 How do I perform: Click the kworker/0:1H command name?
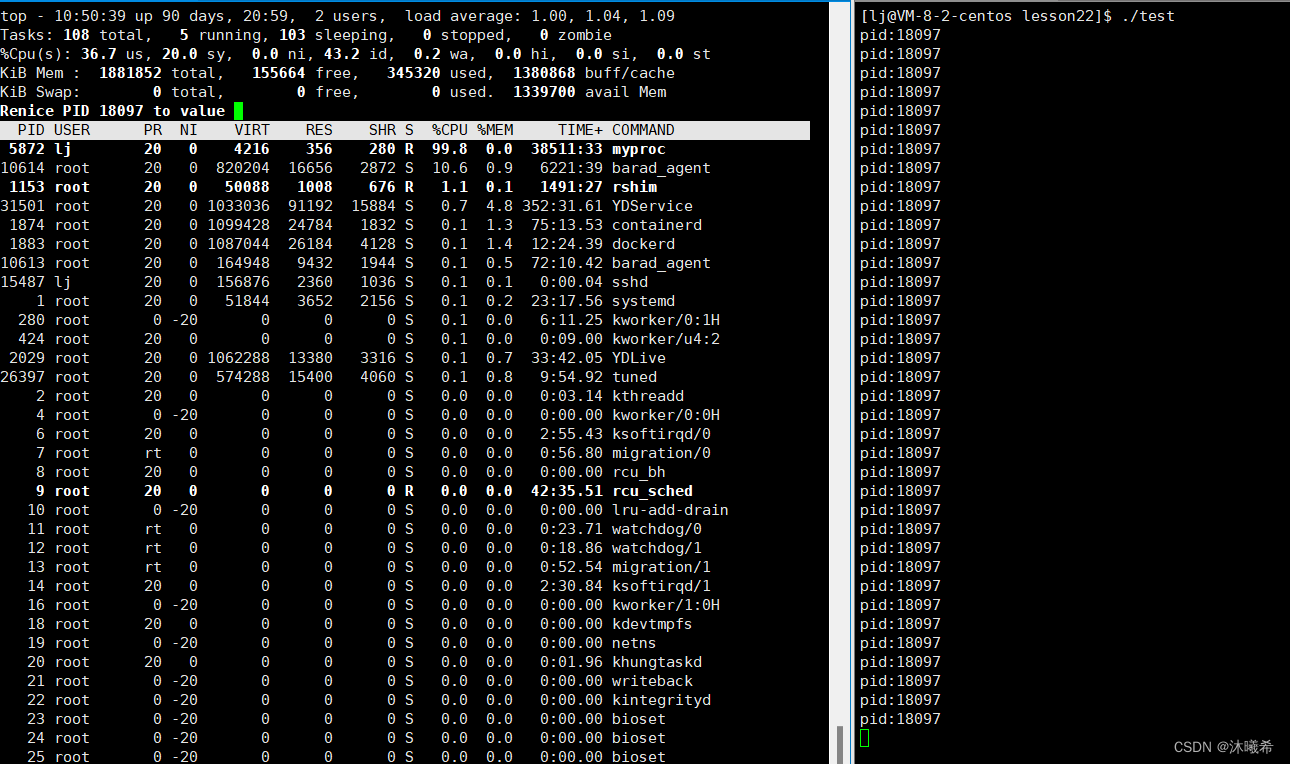666,320
